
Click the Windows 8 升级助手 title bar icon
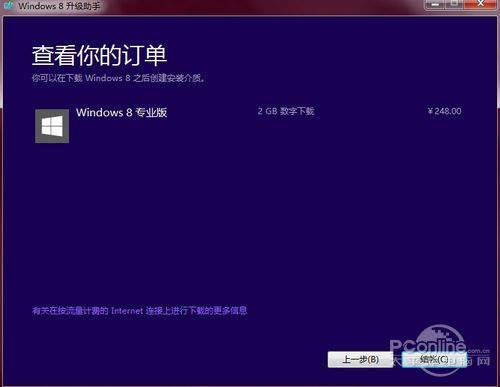8,5
